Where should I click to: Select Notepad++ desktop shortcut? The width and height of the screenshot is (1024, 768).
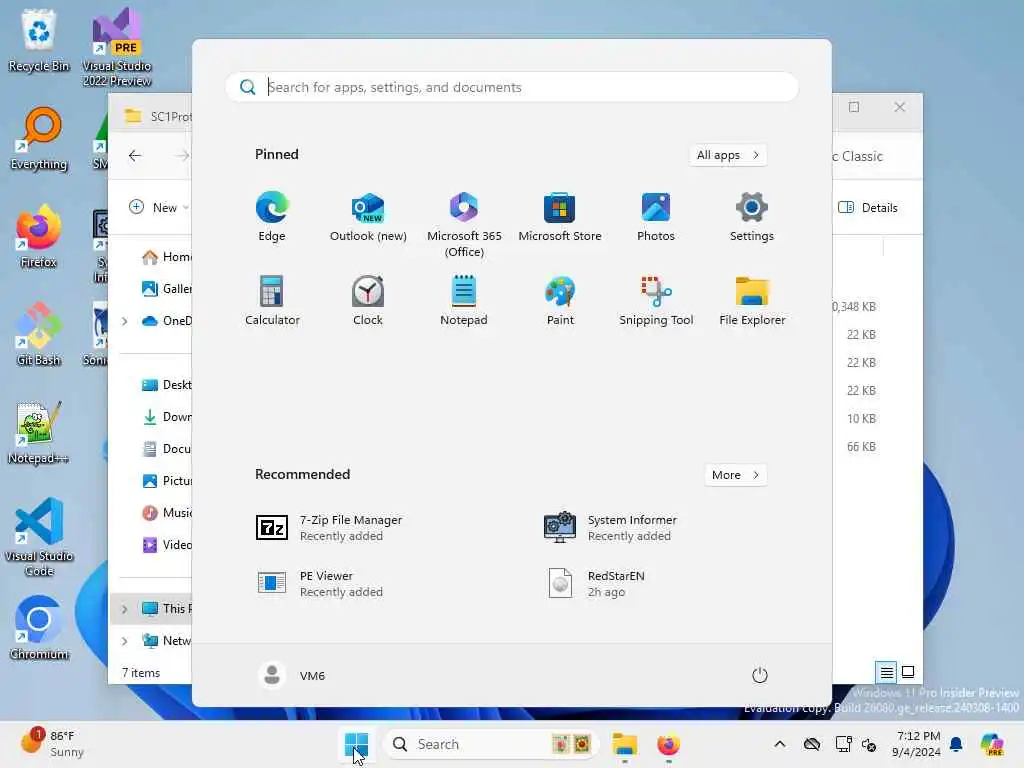39,432
